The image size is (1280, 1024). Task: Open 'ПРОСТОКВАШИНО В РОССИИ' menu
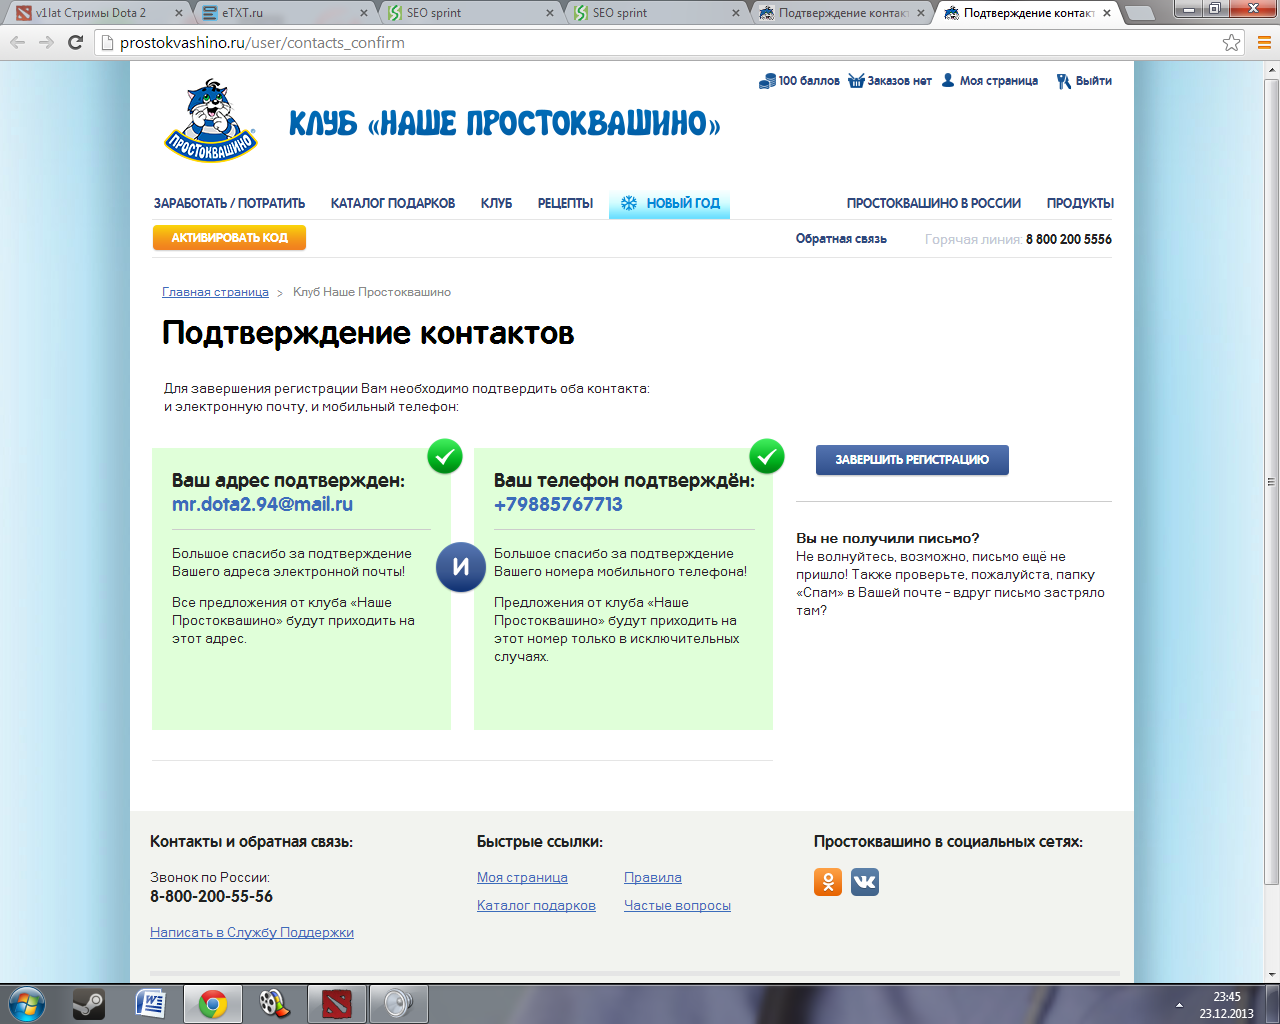934,203
